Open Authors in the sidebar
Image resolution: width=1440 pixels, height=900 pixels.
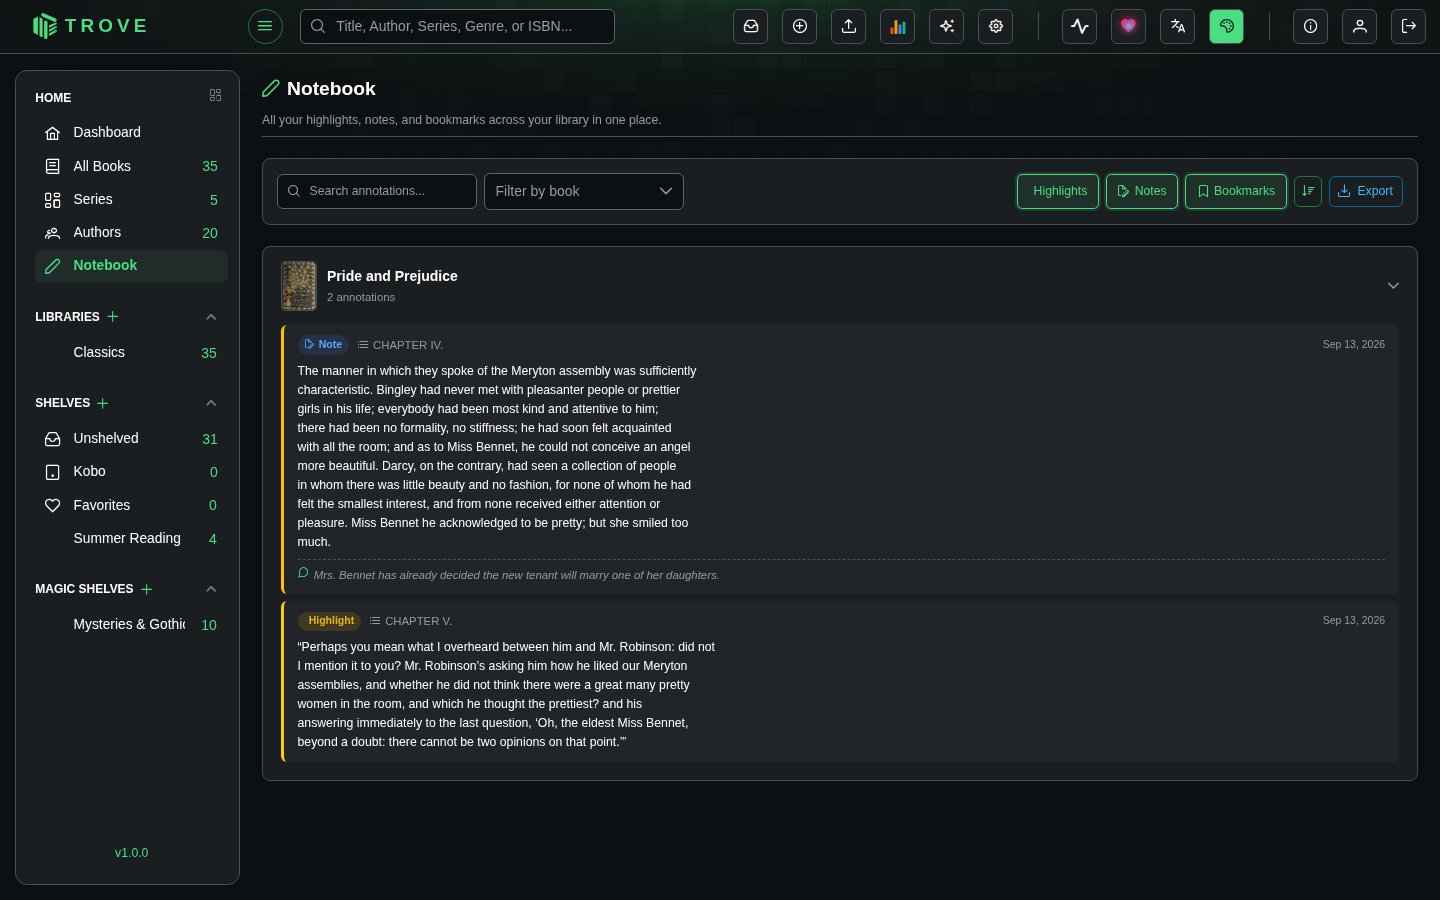131,232
